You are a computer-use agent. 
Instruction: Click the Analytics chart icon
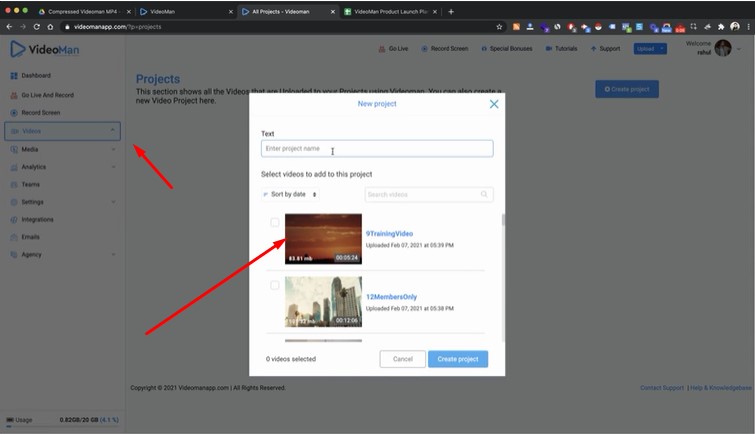click(x=13, y=167)
